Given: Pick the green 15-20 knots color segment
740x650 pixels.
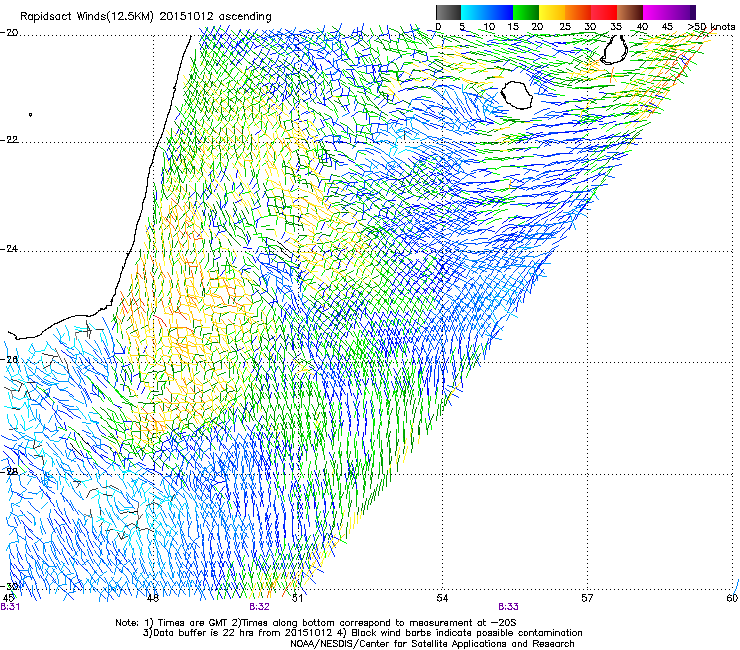Looking at the screenshot, I should click(526, 12).
